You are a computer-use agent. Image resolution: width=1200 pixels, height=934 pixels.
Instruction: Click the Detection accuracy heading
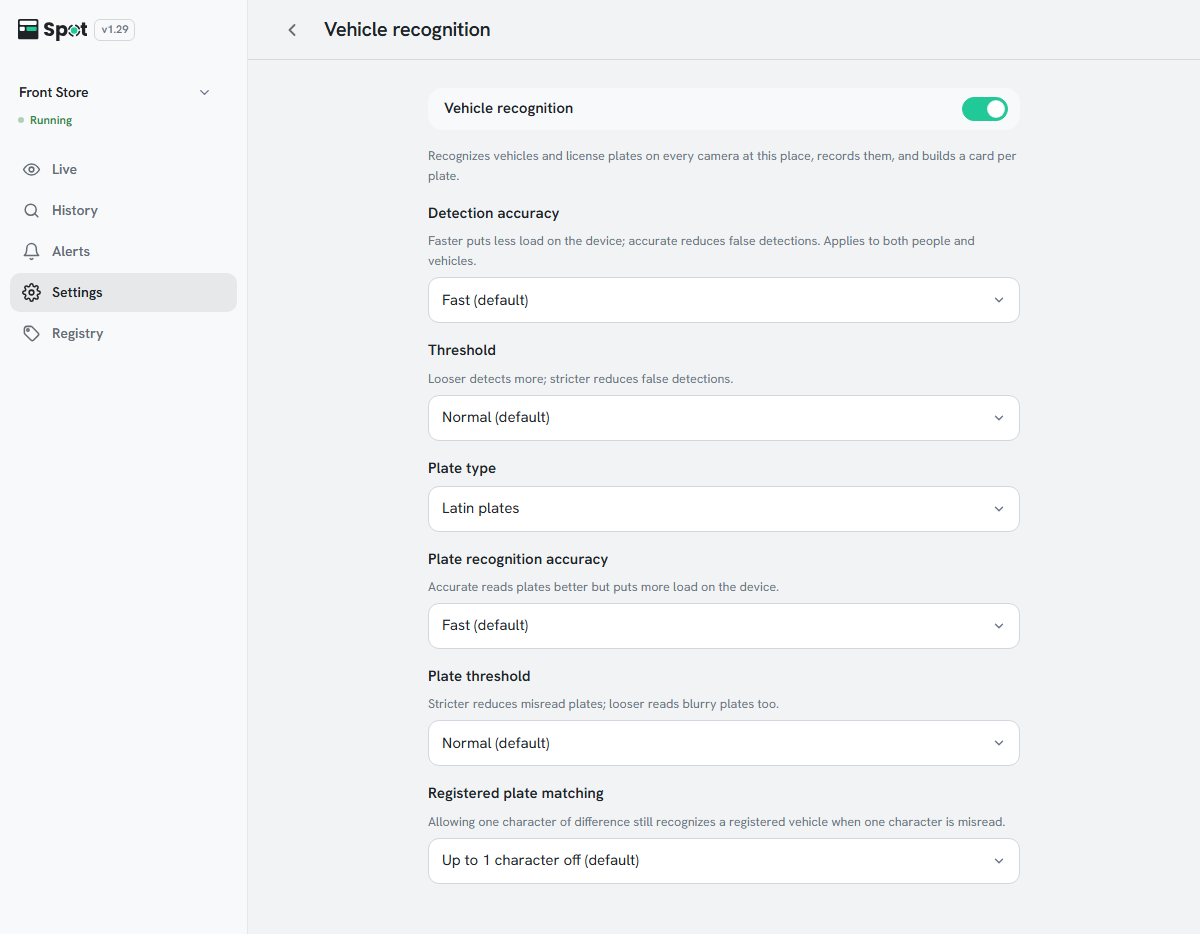click(493, 214)
